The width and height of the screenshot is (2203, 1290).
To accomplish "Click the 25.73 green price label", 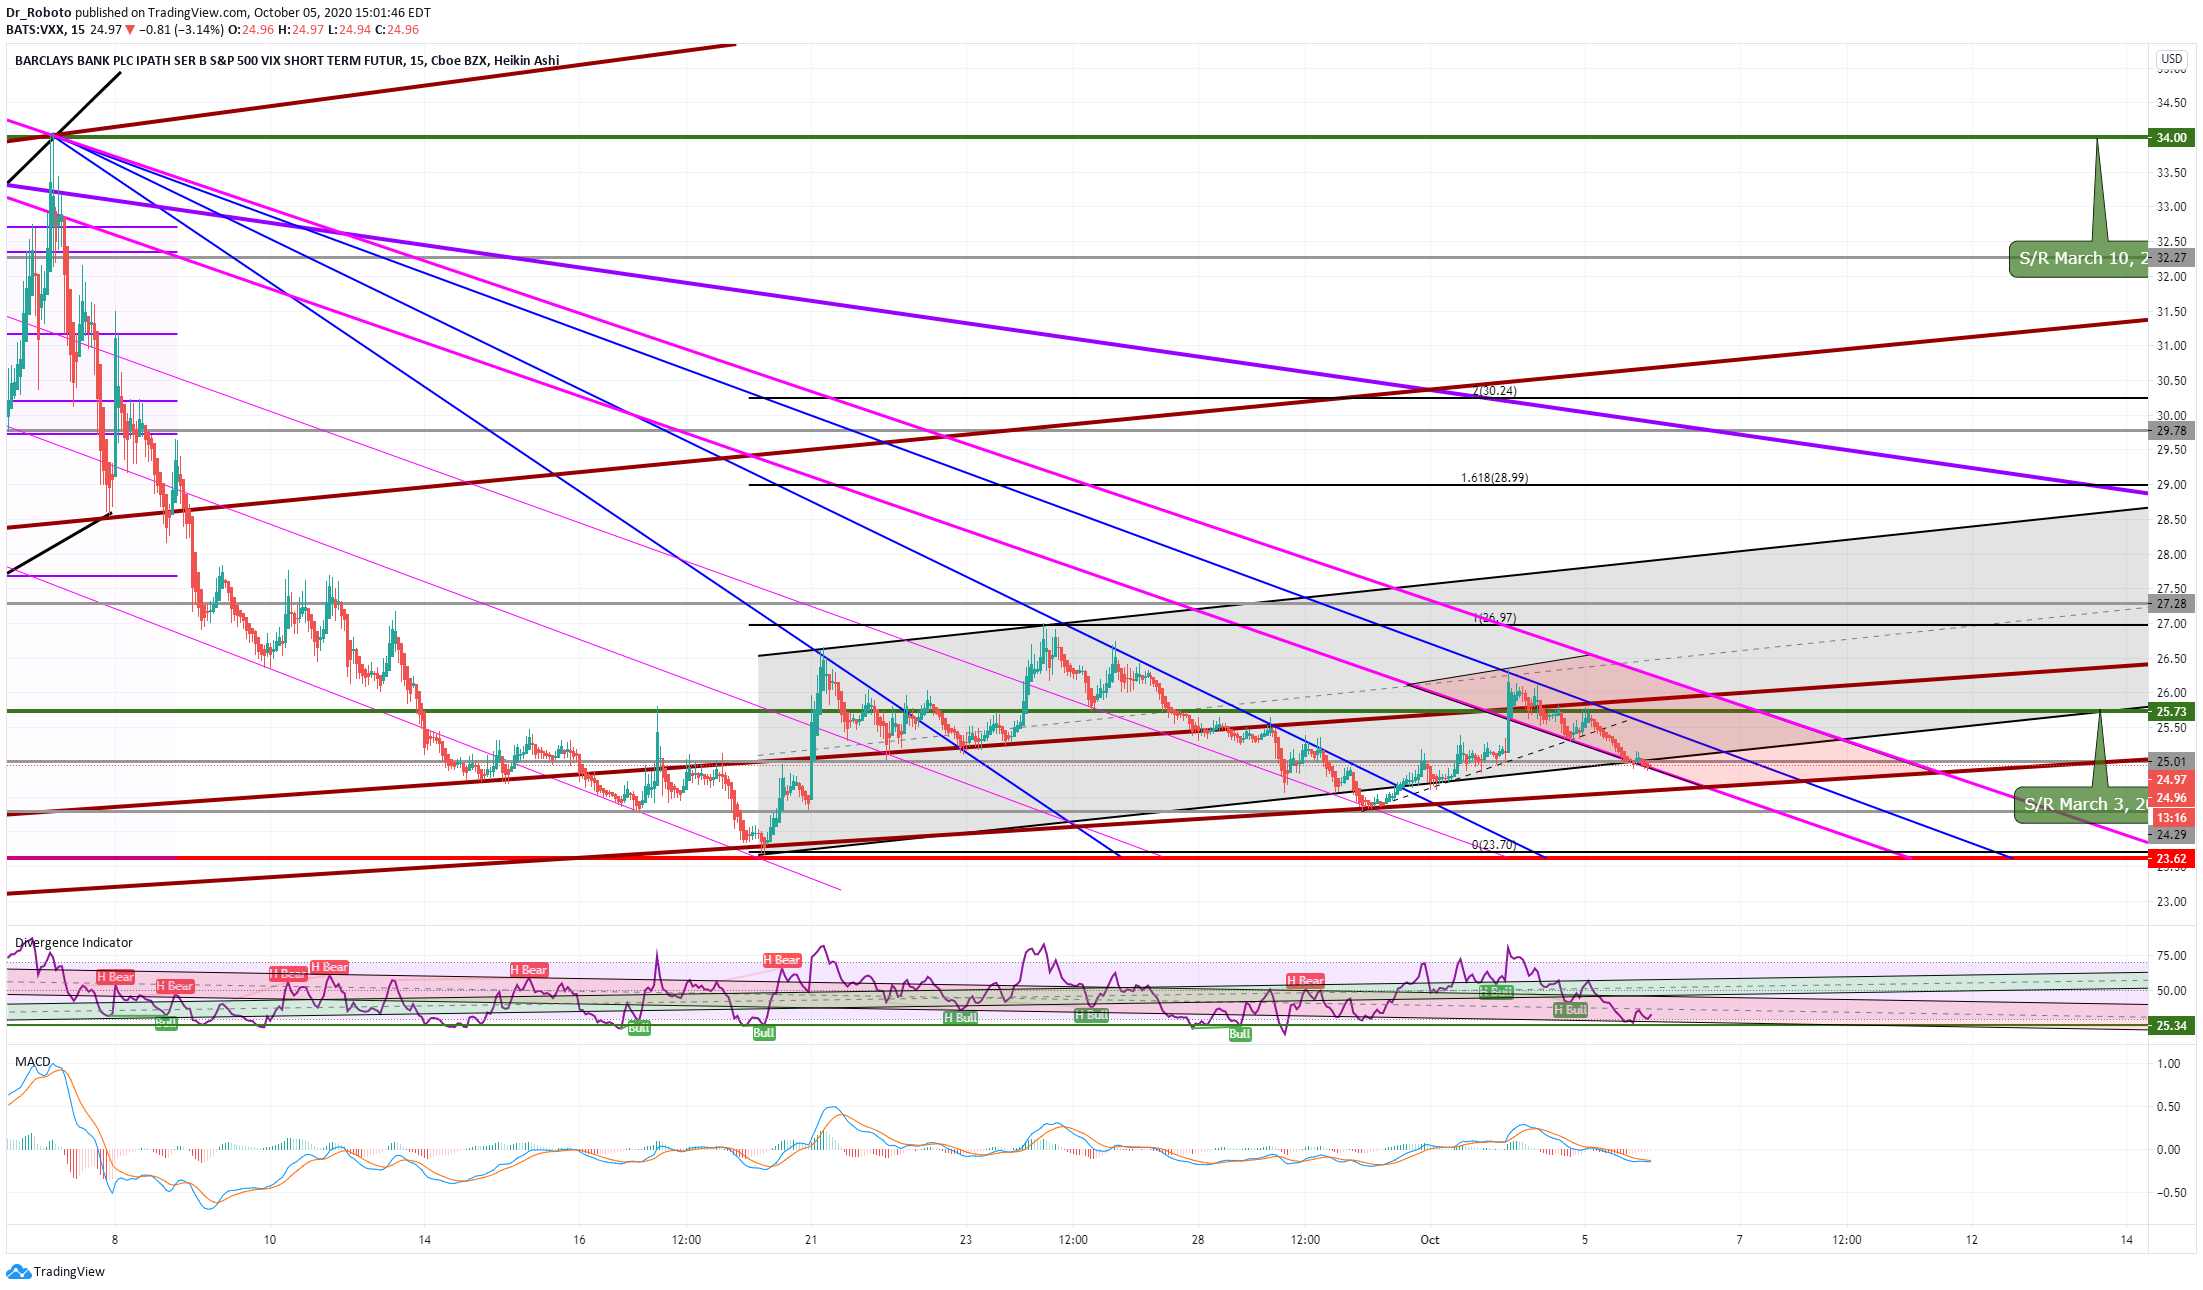I will [x=2170, y=711].
